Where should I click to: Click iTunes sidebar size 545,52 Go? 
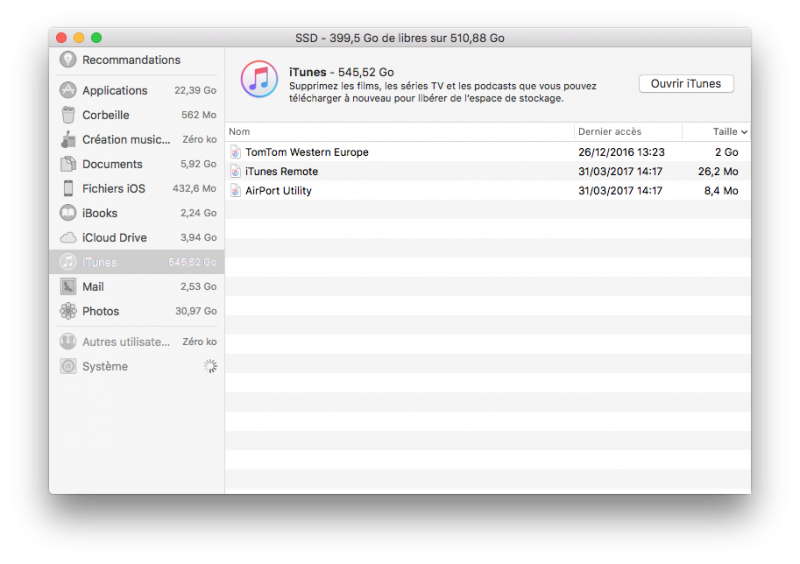[x=192, y=262]
